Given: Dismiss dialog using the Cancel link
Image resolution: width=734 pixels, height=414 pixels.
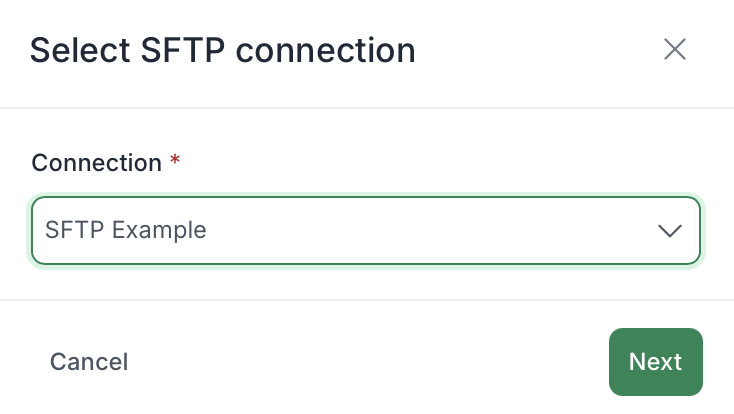Looking at the screenshot, I should 89,362.
